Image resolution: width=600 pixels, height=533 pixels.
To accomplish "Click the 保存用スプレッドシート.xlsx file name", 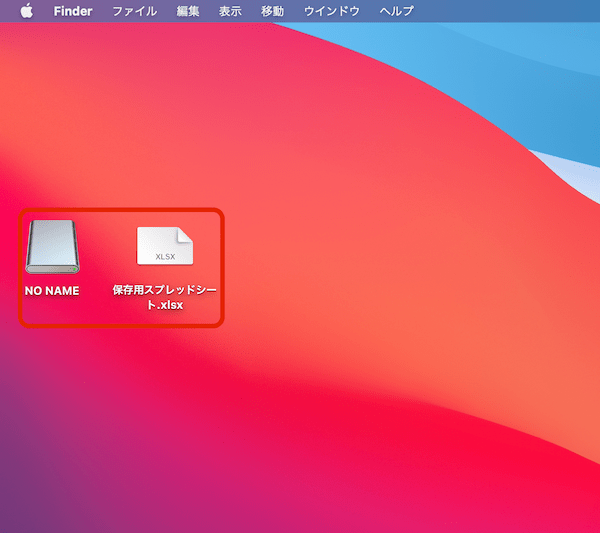I will [x=165, y=297].
